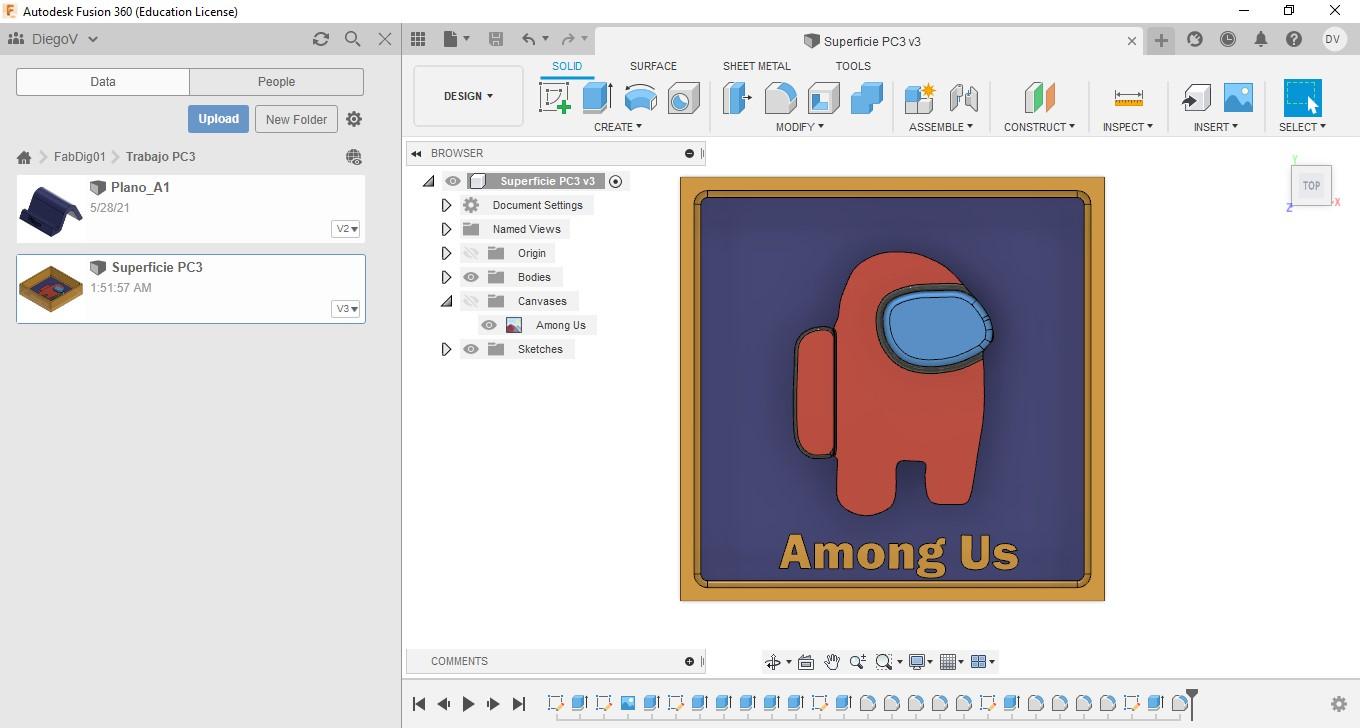Image resolution: width=1360 pixels, height=728 pixels.
Task: Redo the last action
Action: [568, 39]
